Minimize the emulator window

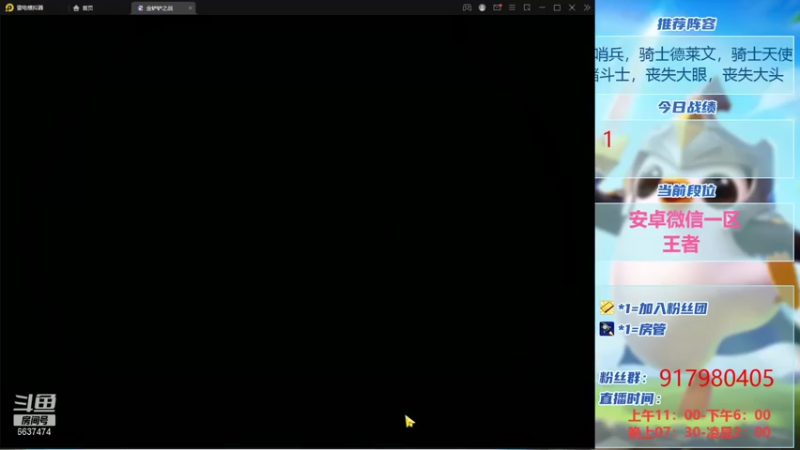pyautogui.click(x=542, y=8)
